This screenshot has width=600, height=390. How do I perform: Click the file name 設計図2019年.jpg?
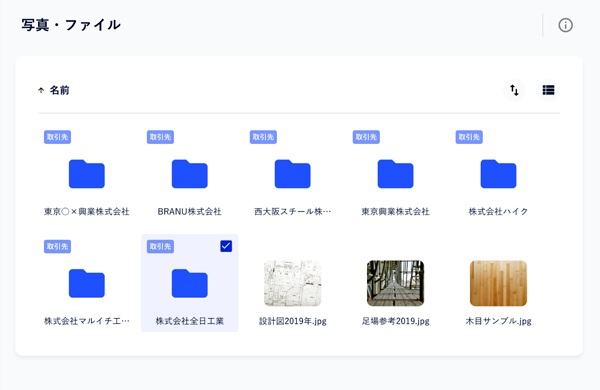pyautogui.click(x=293, y=321)
